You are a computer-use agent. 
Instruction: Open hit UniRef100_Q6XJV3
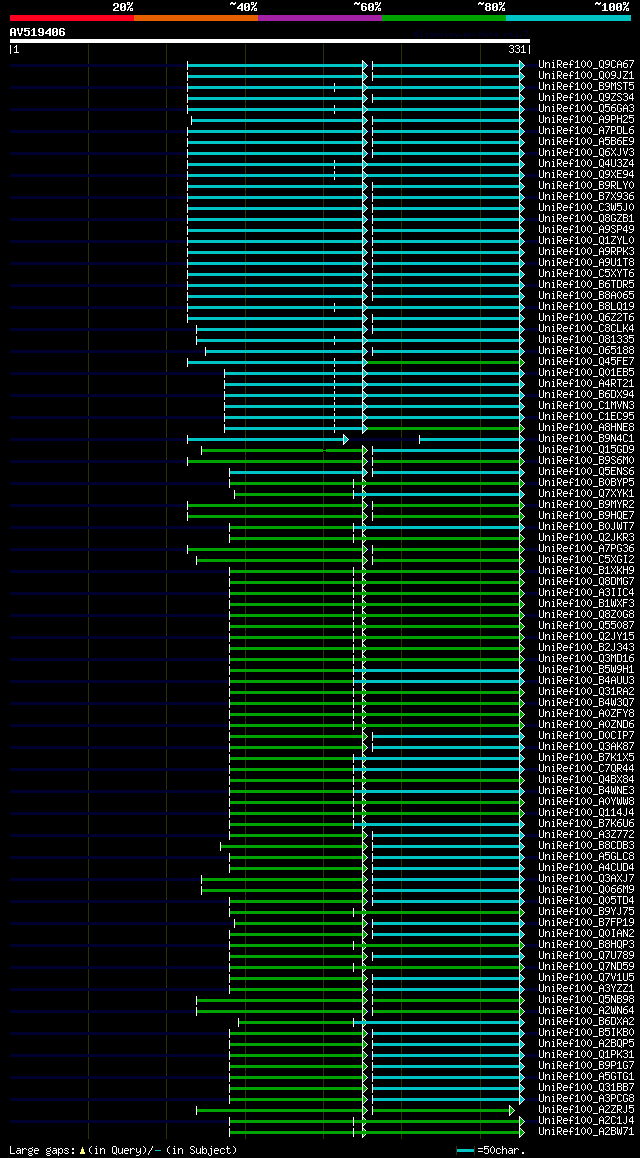point(586,153)
